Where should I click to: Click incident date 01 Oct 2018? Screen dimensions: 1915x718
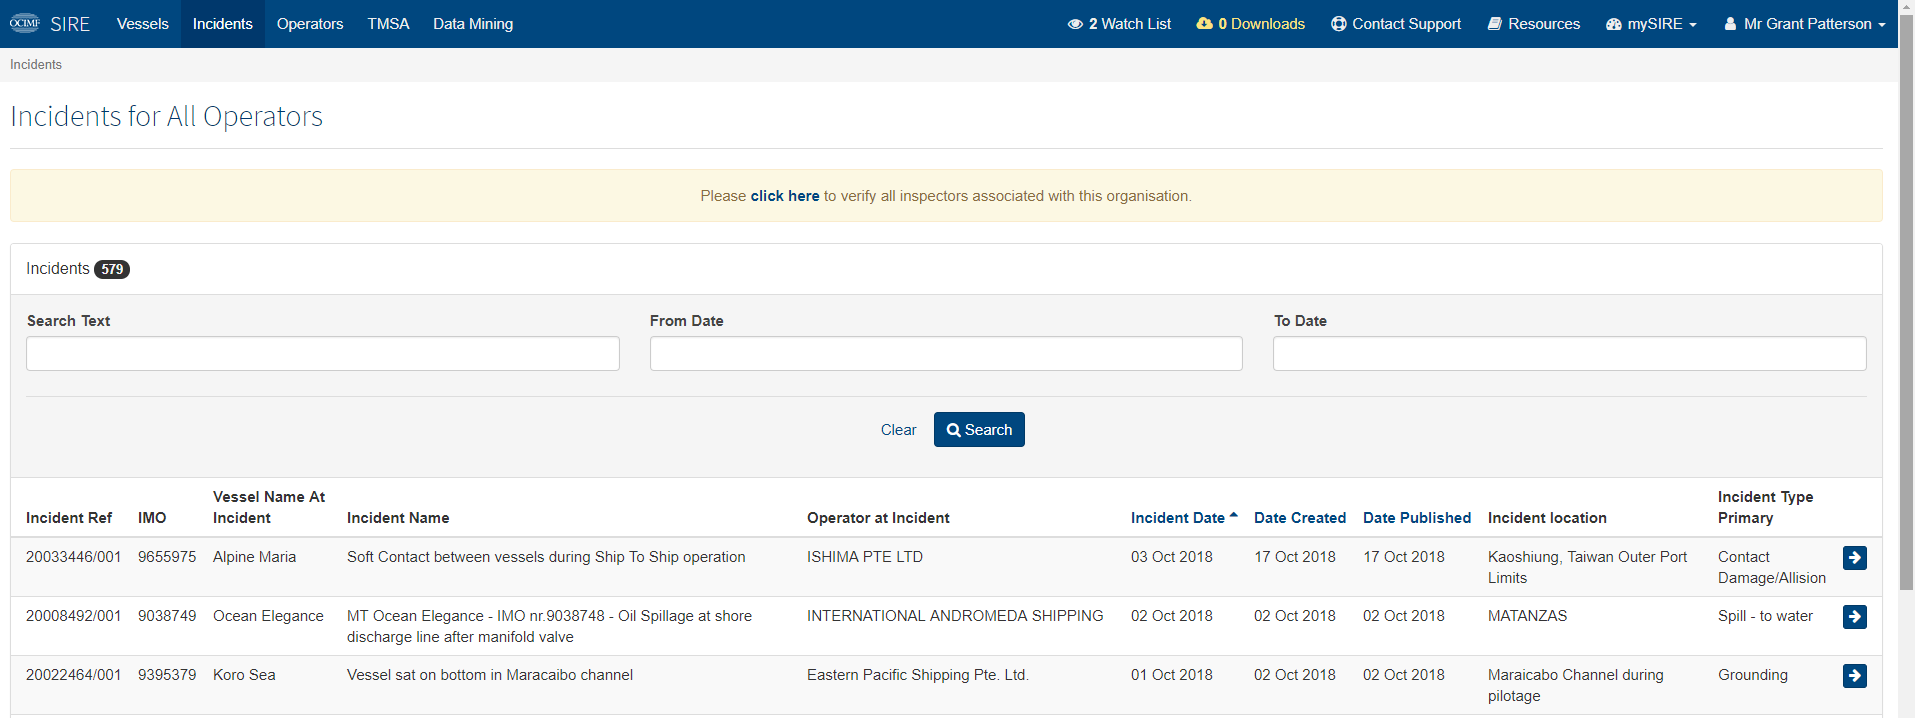tap(1172, 675)
